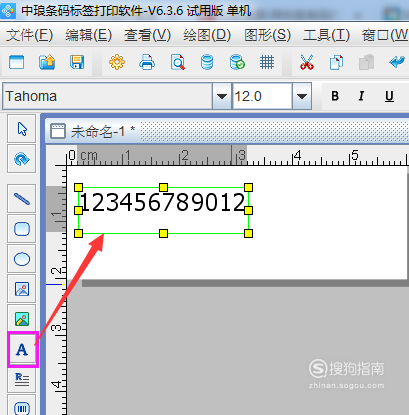Open the database settings icon
The image size is (409, 415).
(207, 62)
